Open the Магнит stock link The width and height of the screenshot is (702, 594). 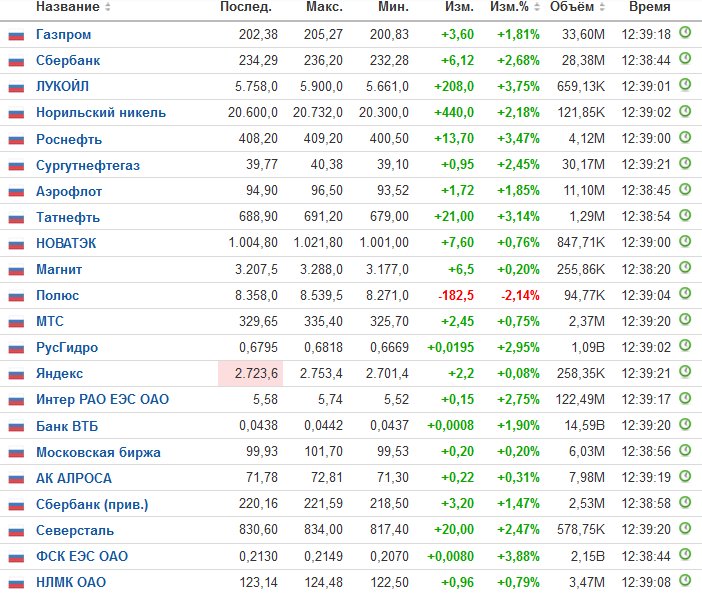[59, 269]
